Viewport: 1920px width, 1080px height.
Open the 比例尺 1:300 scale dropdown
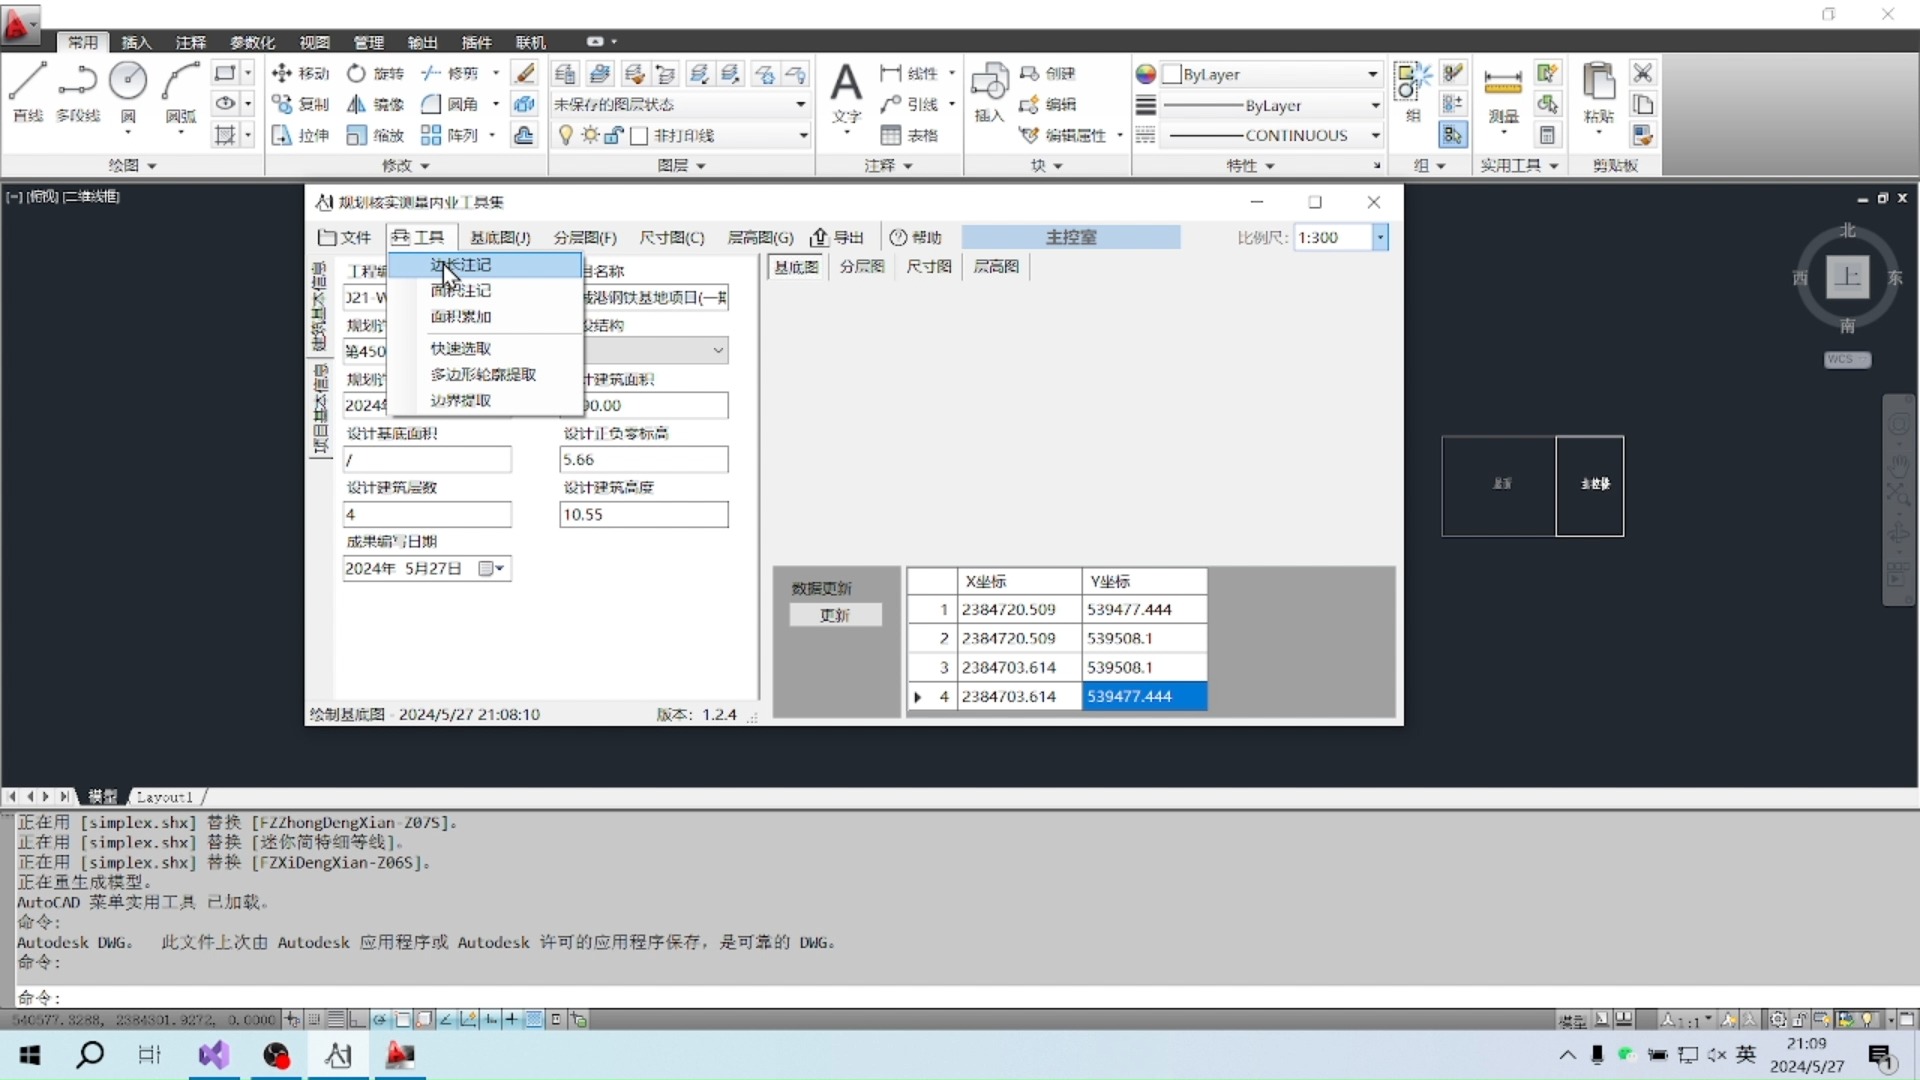[1380, 237]
